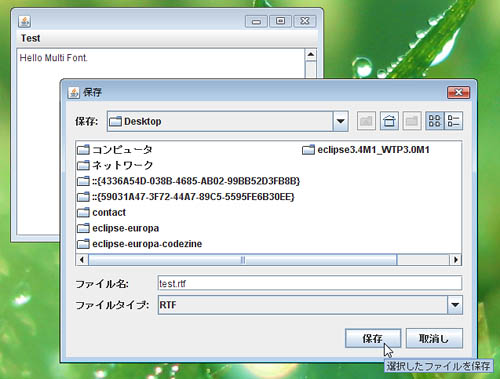Open the Test menu
Screen dimensions: 500x379
[31, 38]
